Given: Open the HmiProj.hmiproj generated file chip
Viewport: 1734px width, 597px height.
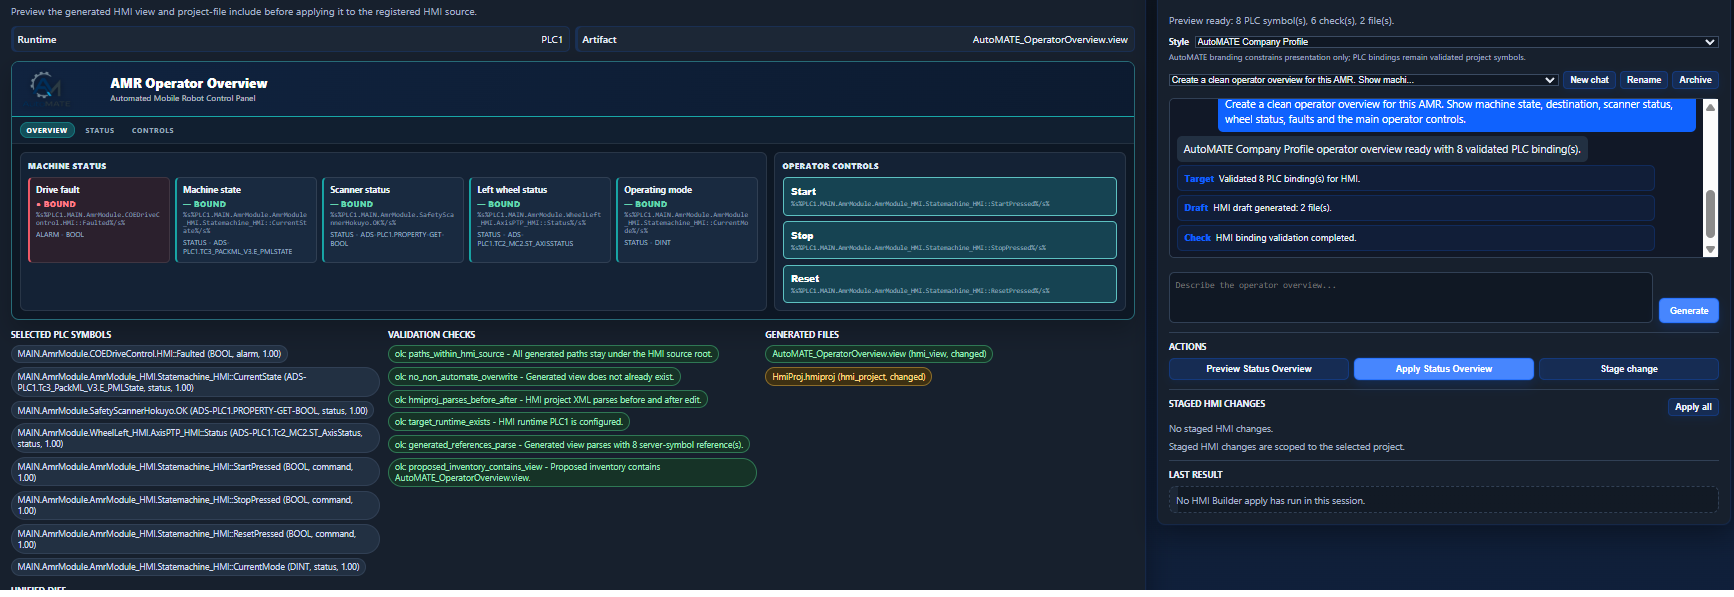Looking at the screenshot, I should tap(848, 377).
